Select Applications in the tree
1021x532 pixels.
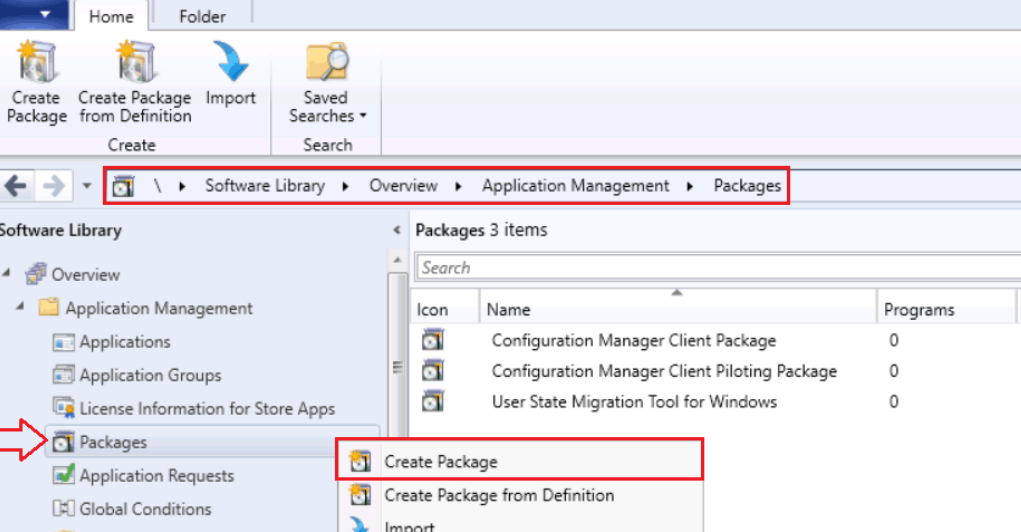pyautogui.click(x=125, y=342)
